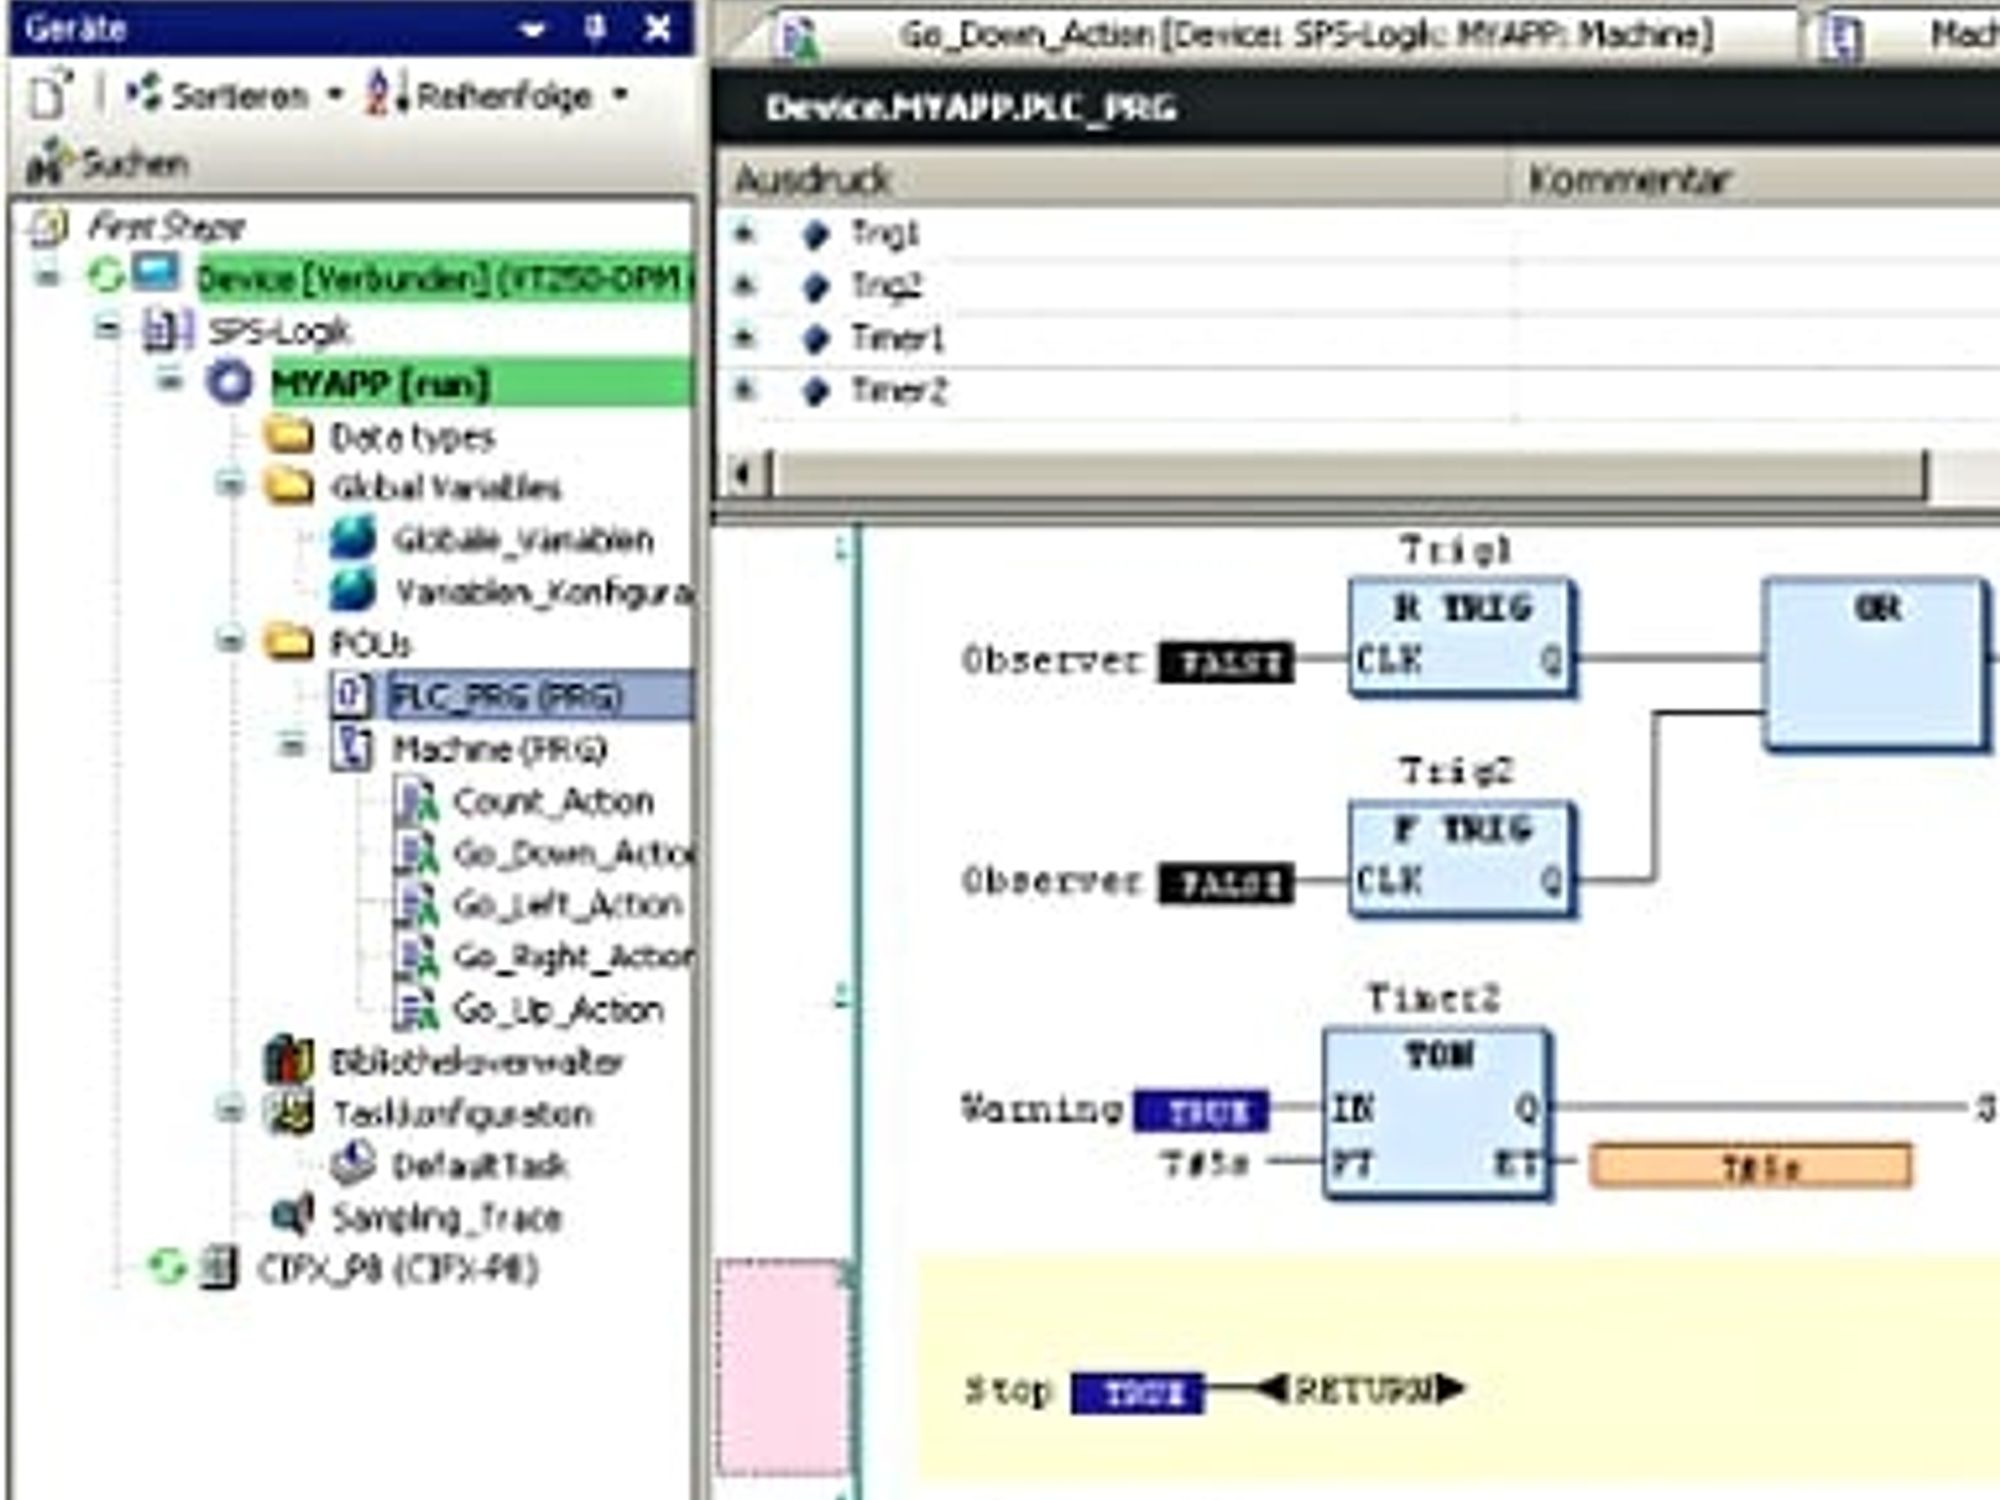Click the Global Variables folder icon
This screenshot has height=1500, width=2000.
tap(288, 487)
